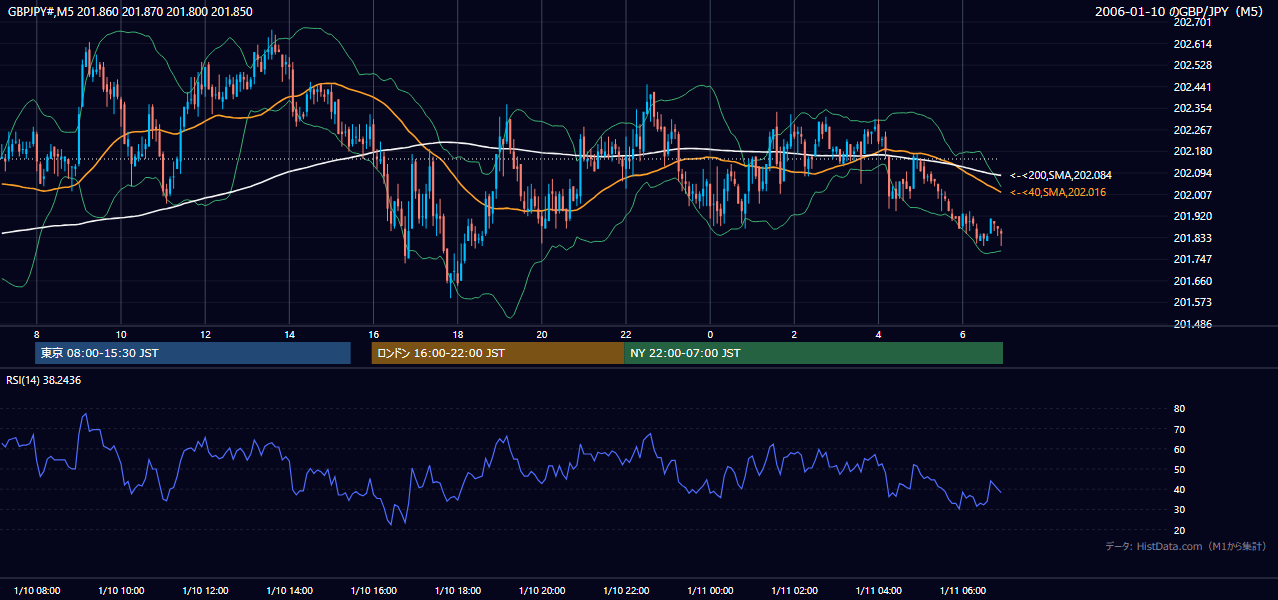The height and width of the screenshot is (600, 1278).
Task: Select the NY 22:00-07:00 JST session bar
Action: click(813, 353)
